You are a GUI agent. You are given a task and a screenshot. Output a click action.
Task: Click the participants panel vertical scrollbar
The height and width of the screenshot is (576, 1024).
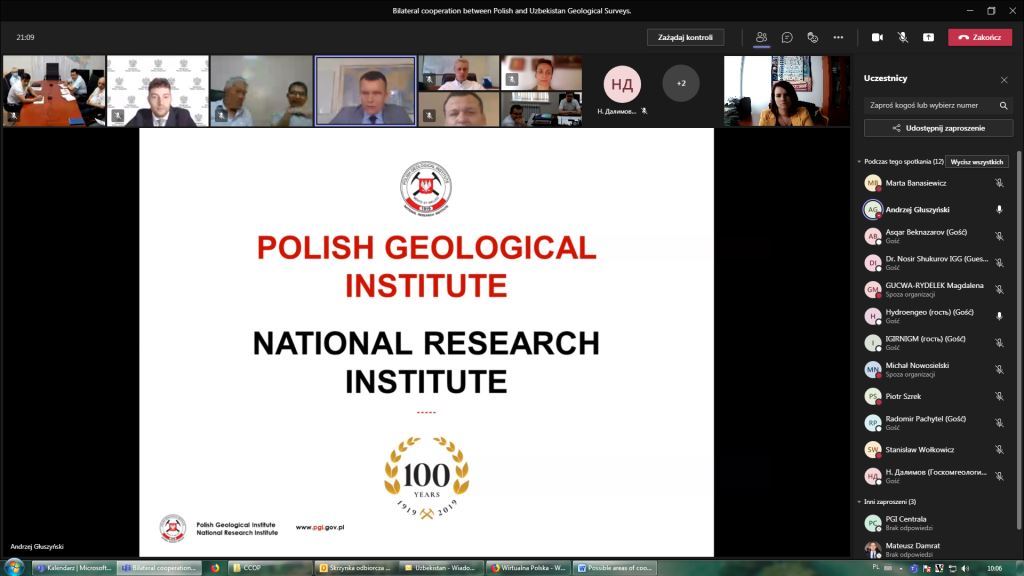(x=1018, y=340)
